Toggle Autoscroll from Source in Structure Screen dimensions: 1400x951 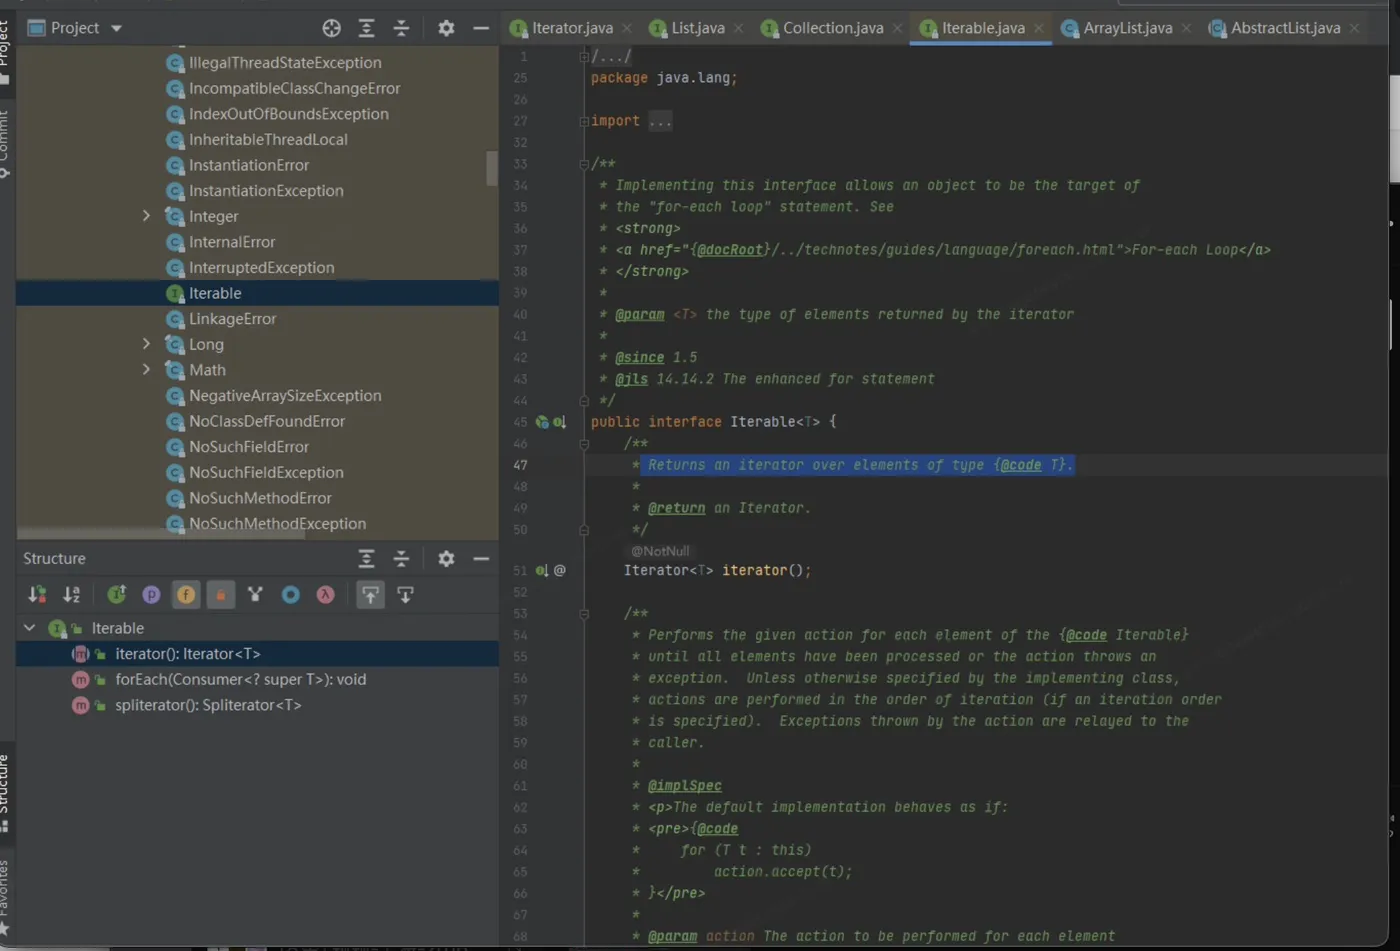pyautogui.click(x=405, y=595)
